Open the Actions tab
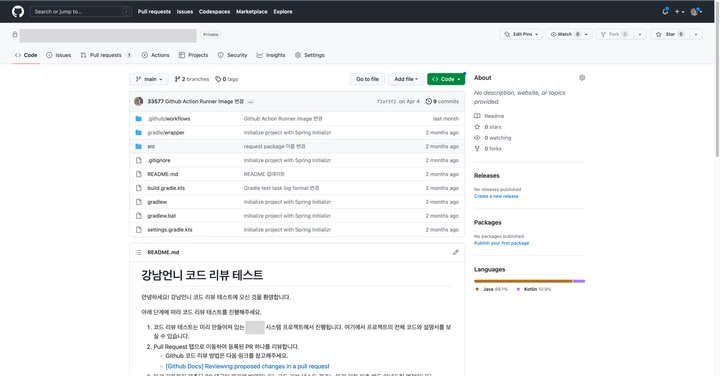This screenshot has width=720, height=376. tap(155, 55)
